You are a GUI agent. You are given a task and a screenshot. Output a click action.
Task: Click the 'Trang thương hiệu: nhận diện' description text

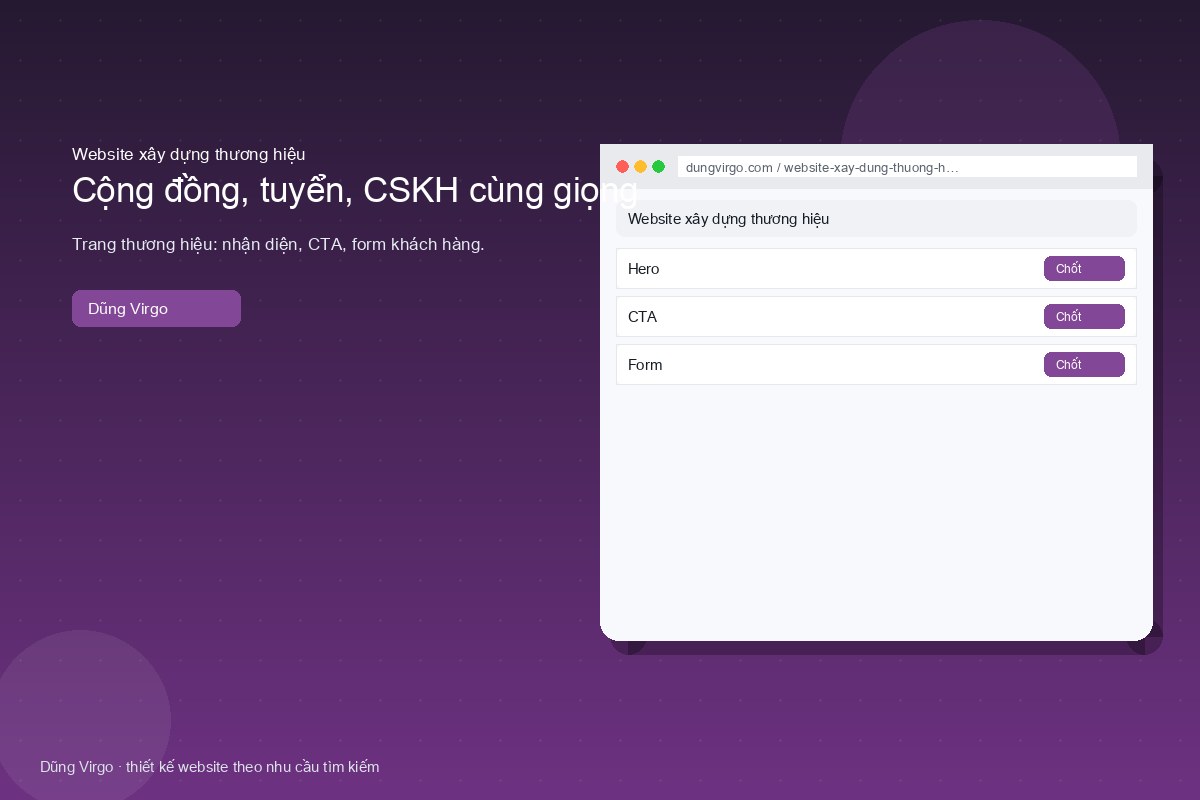coord(278,244)
